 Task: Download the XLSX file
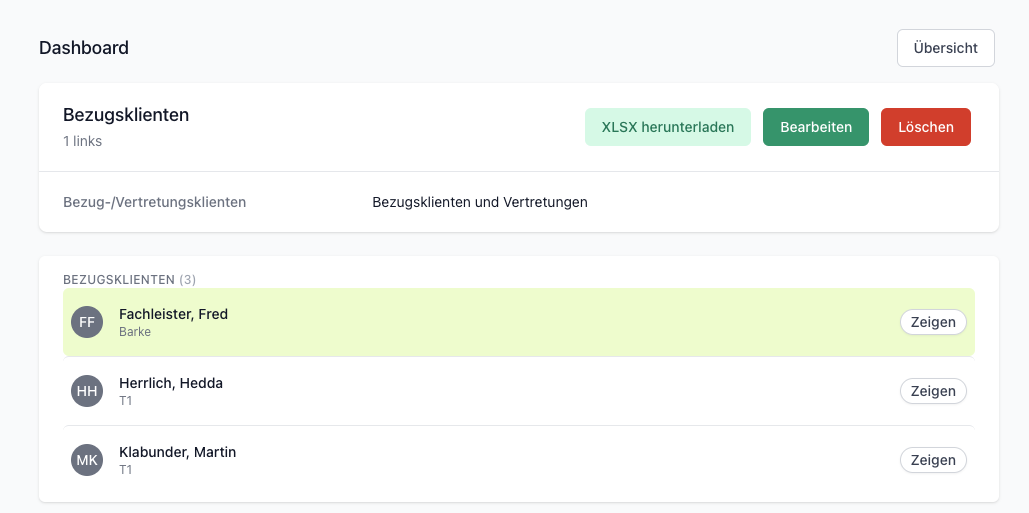coord(667,127)
